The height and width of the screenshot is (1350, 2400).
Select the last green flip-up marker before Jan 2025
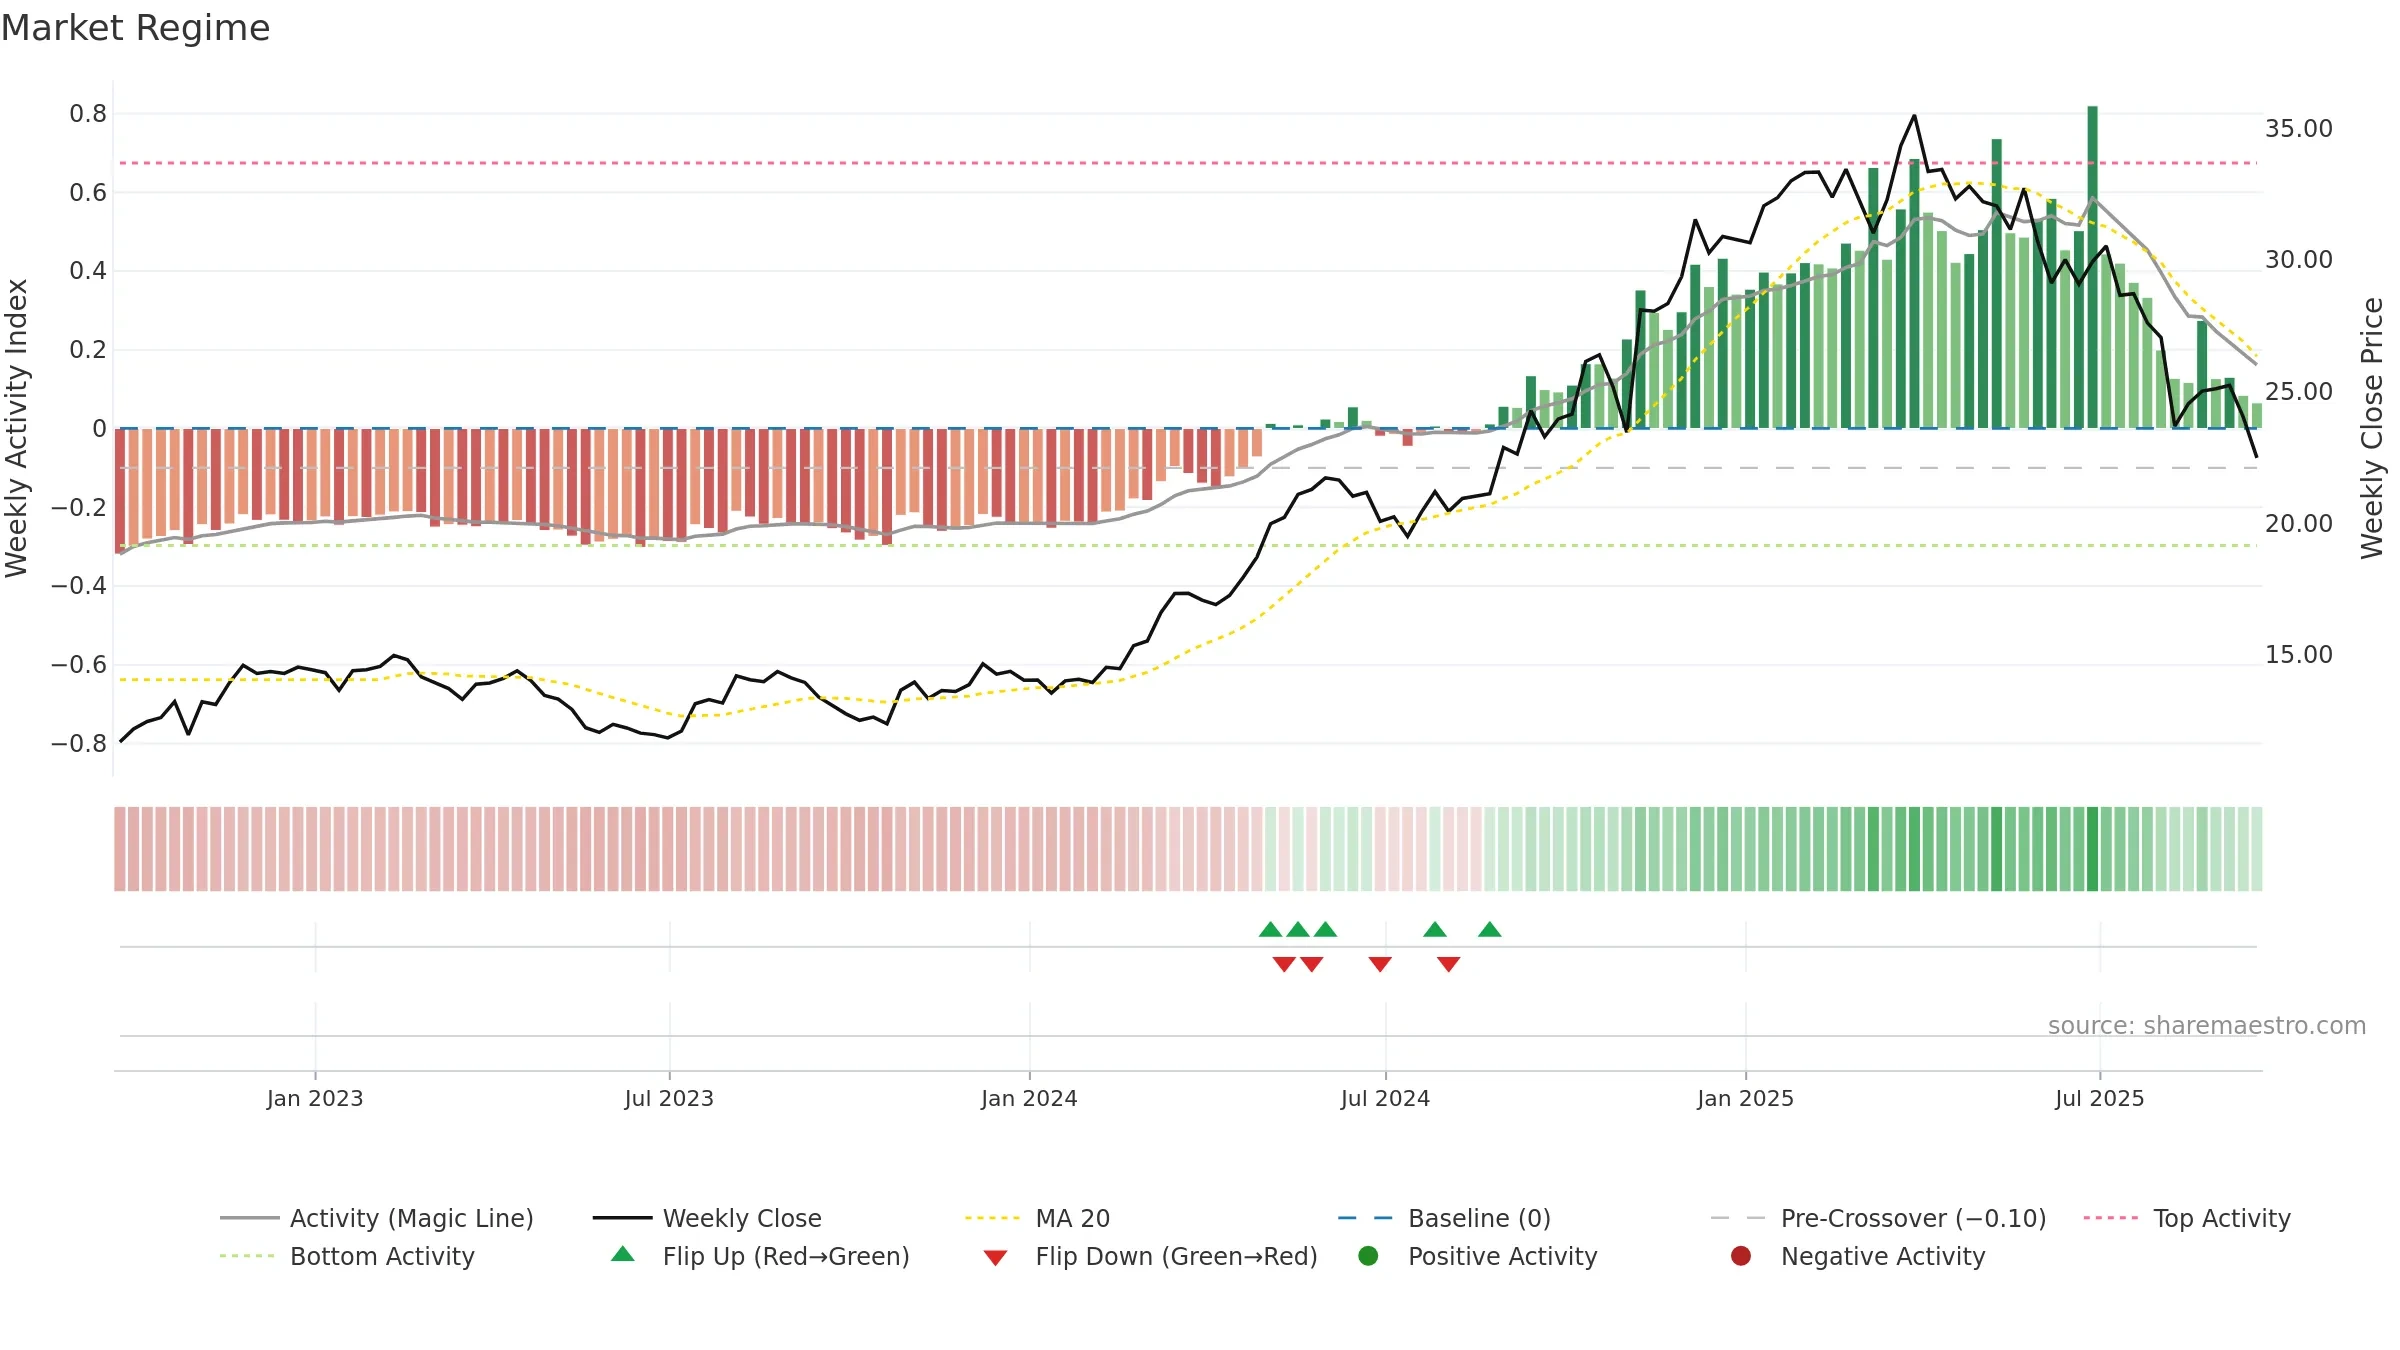click(x=1490, y=930)
